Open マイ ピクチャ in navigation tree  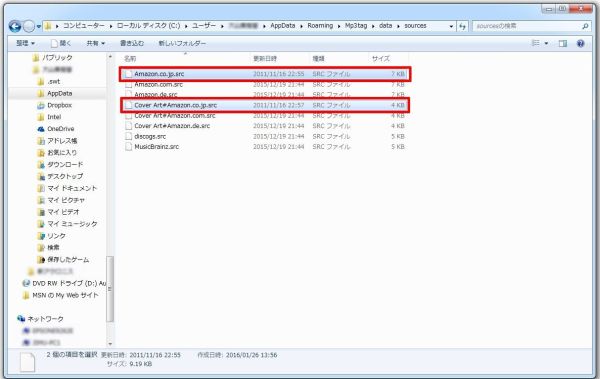(66, 200)
